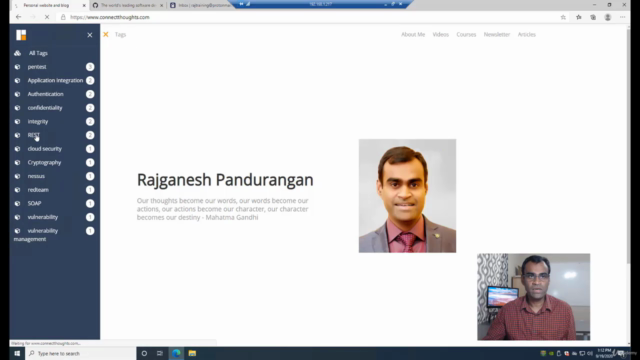Click the All Tags icon

18,53
